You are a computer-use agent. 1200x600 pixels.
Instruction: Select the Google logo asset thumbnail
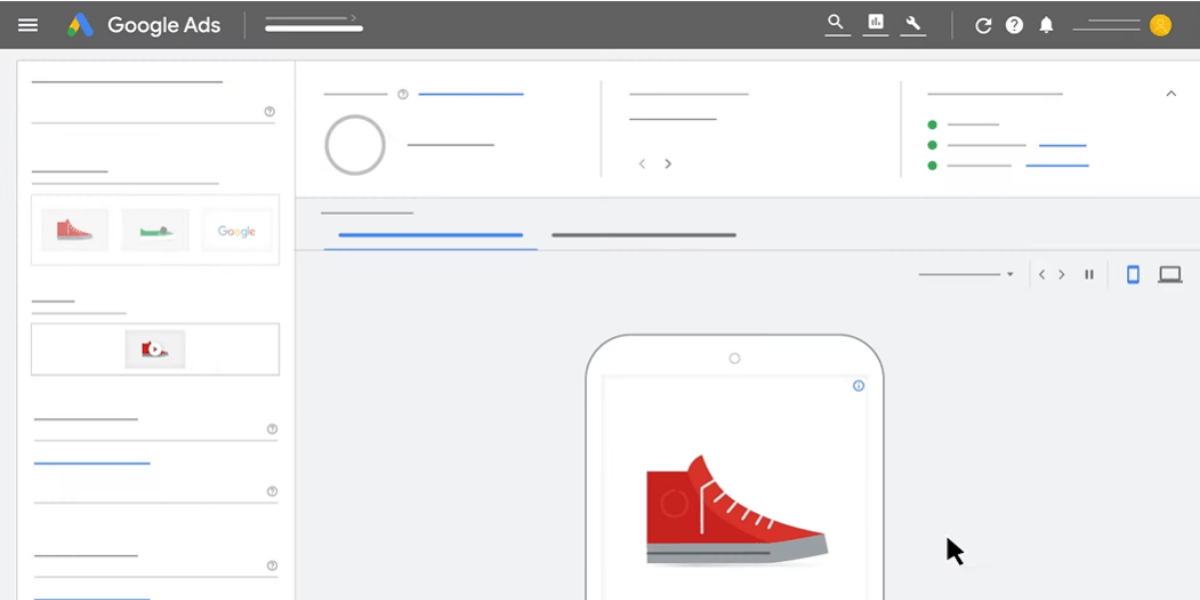(x=237, y=230)
